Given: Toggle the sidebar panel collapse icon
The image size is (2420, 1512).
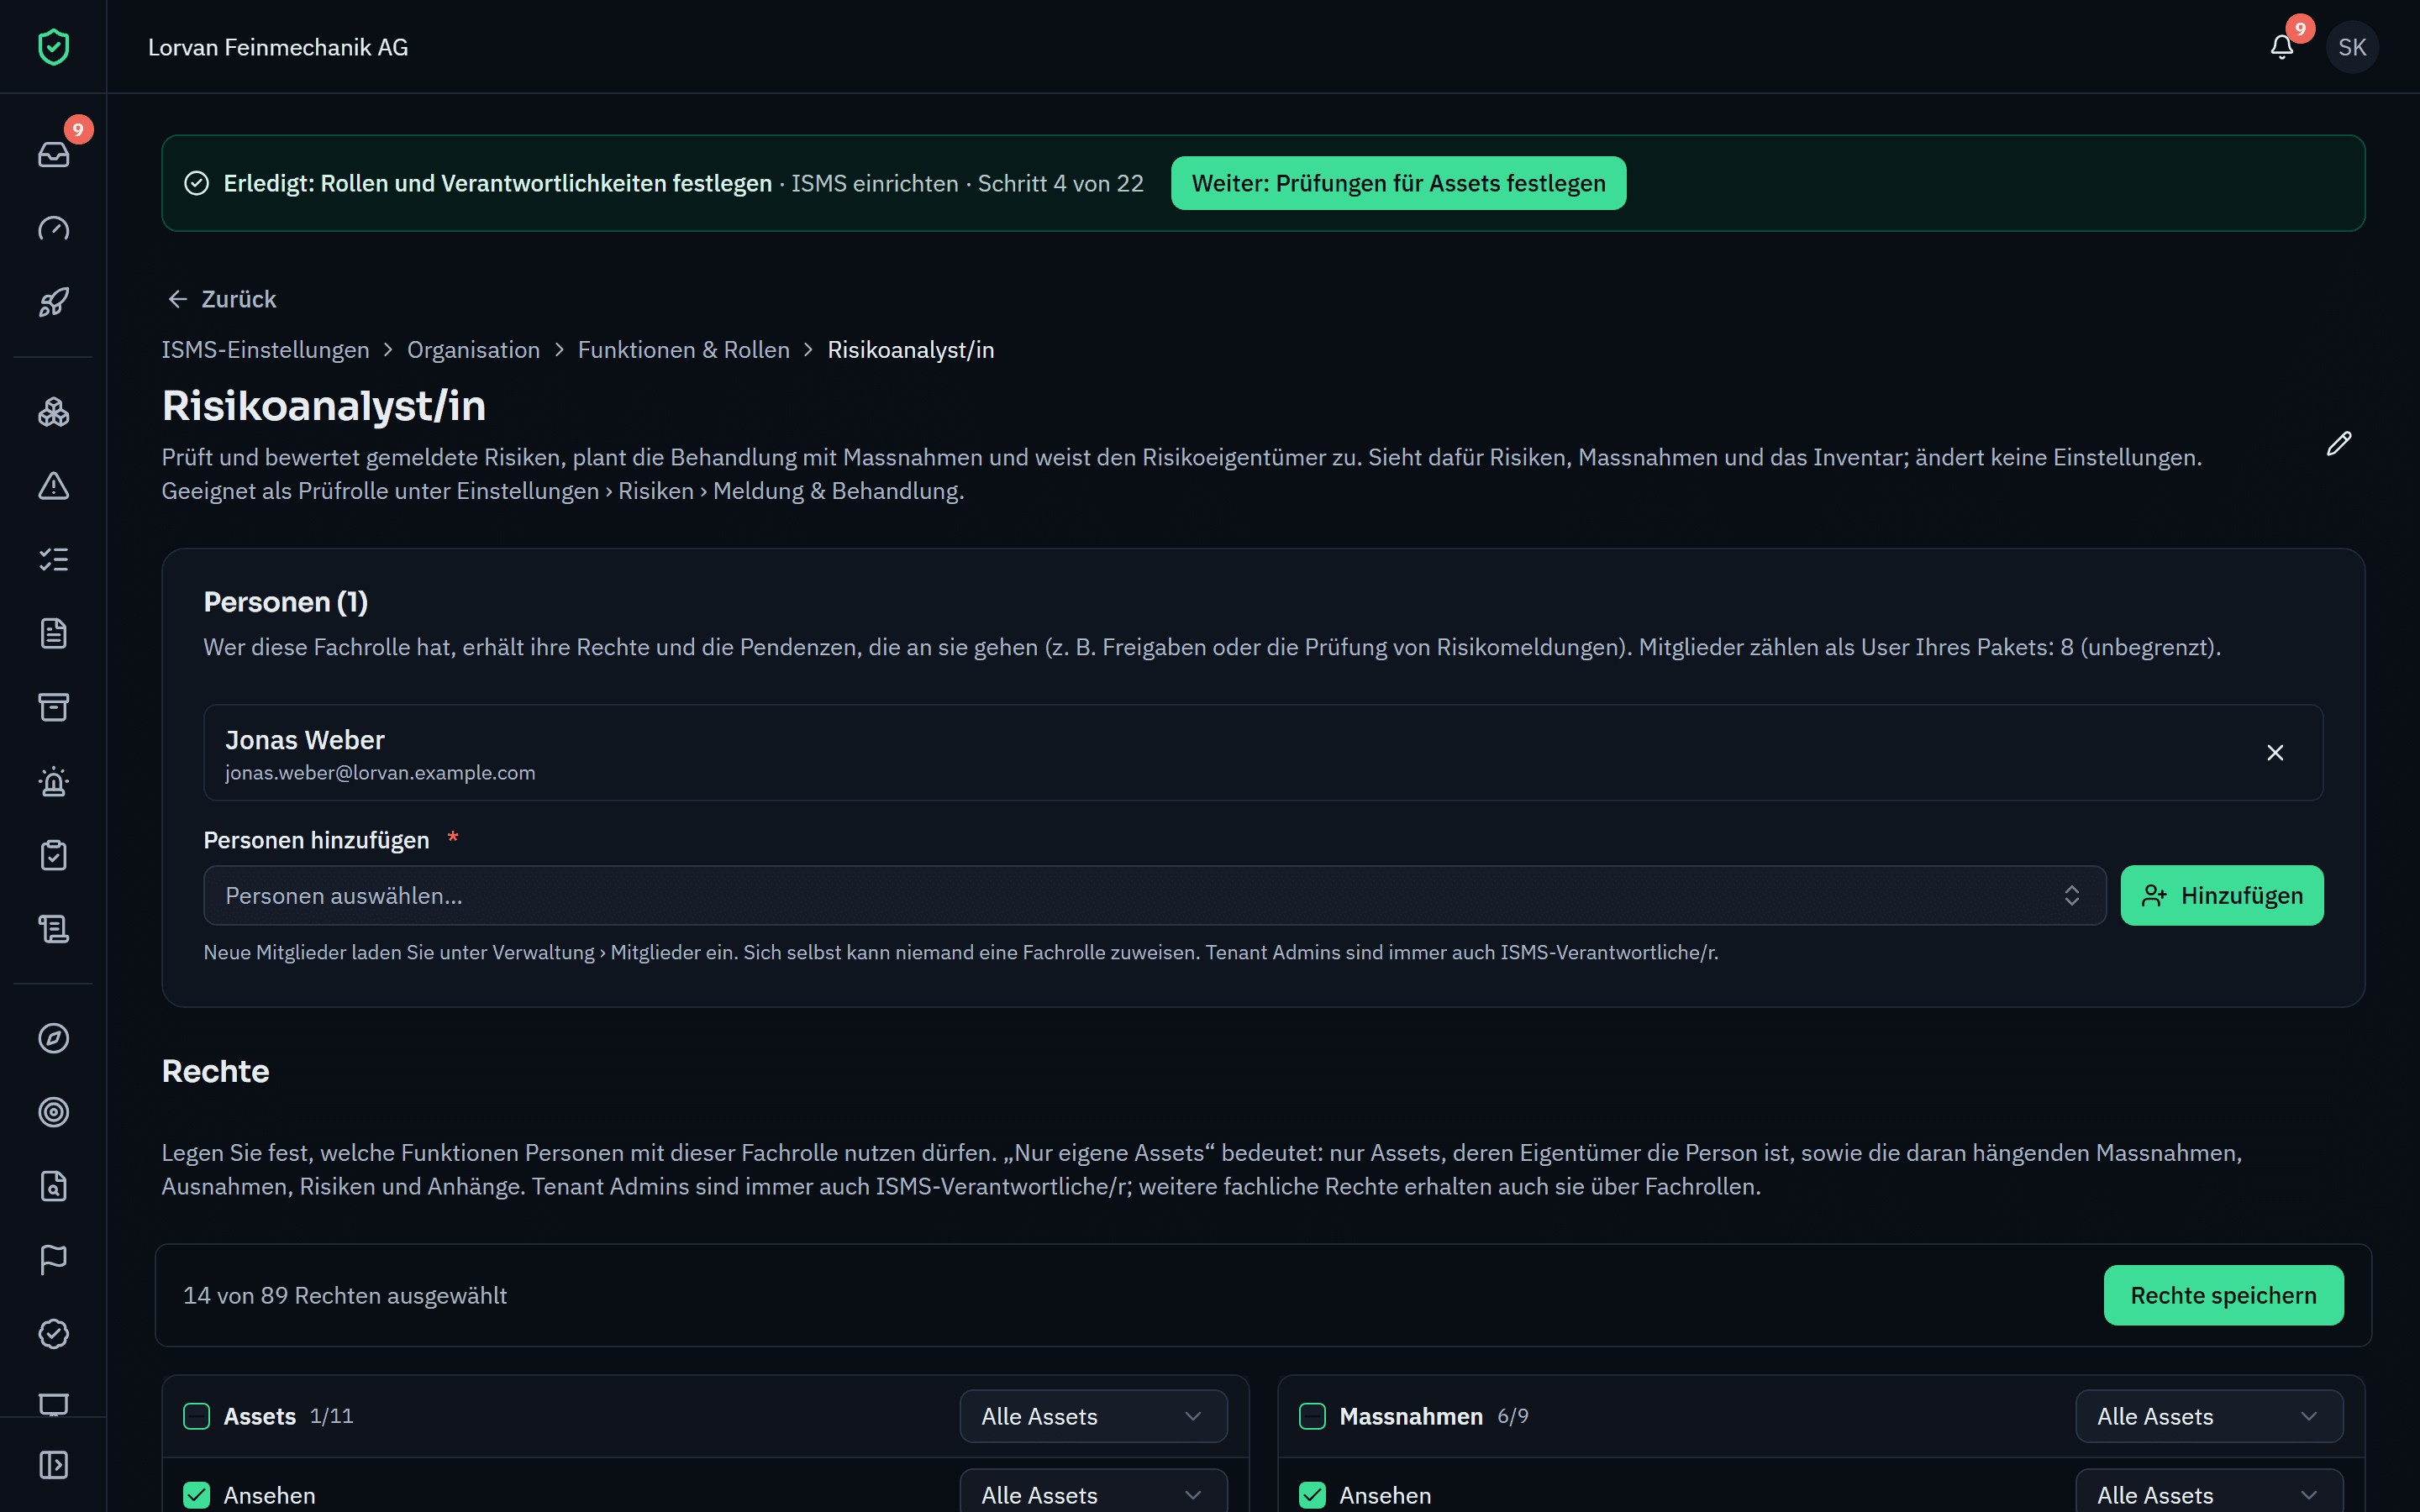Looking at the screenshot, I should [x=53, y=1465].
